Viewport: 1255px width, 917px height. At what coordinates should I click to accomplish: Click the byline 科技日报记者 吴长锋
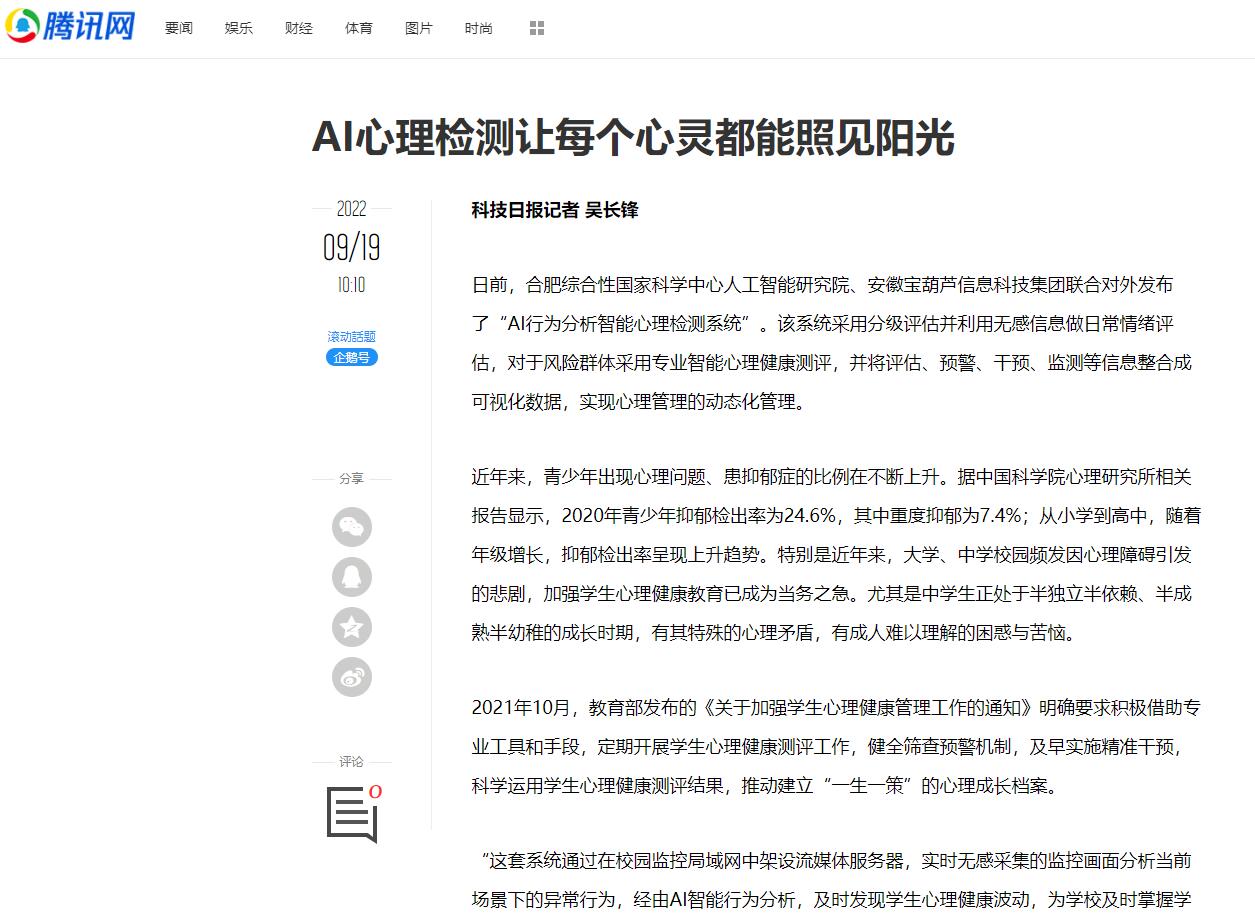[555, 210]
